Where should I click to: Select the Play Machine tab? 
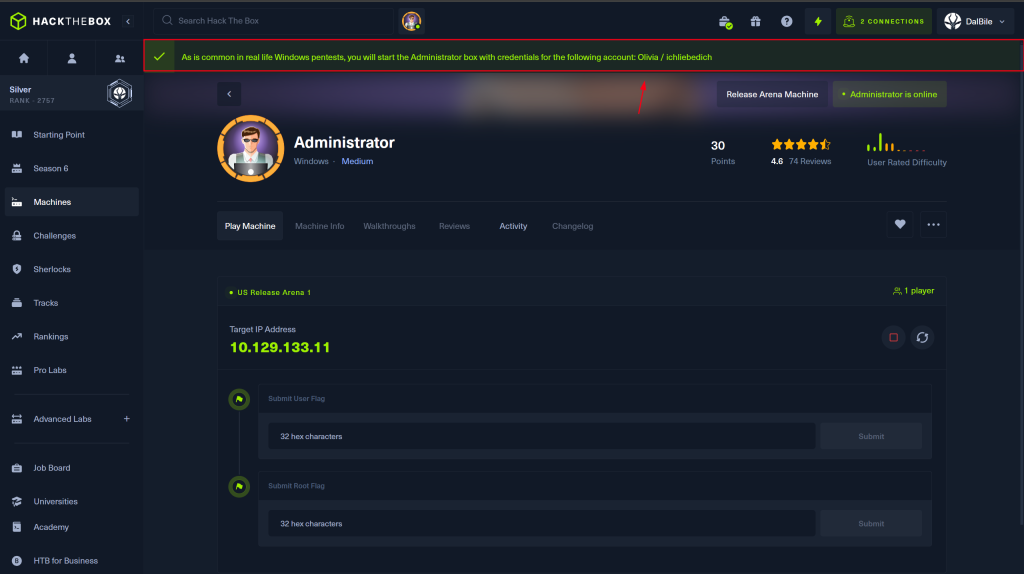click(250, 226)
